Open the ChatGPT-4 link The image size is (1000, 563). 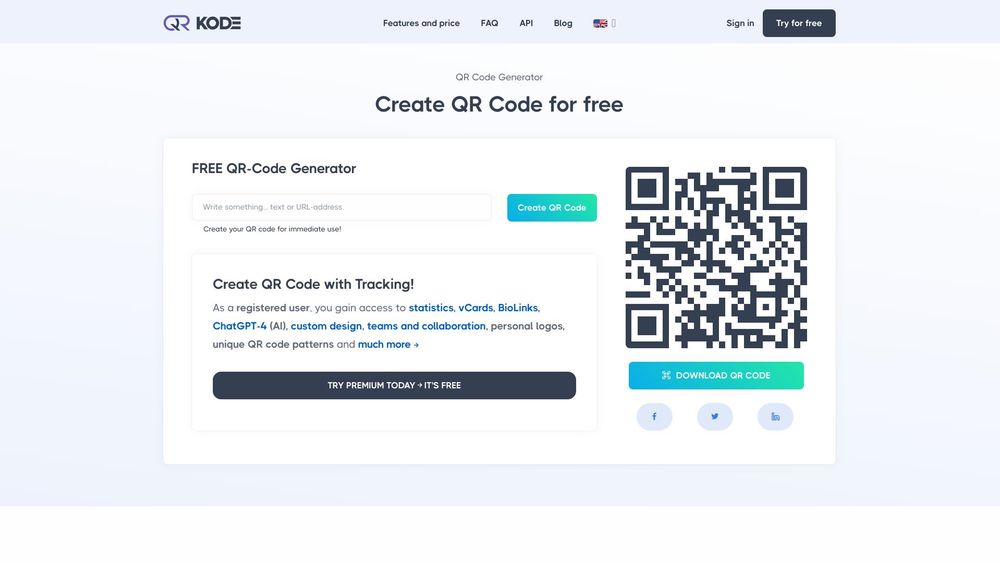coord(239,326)
